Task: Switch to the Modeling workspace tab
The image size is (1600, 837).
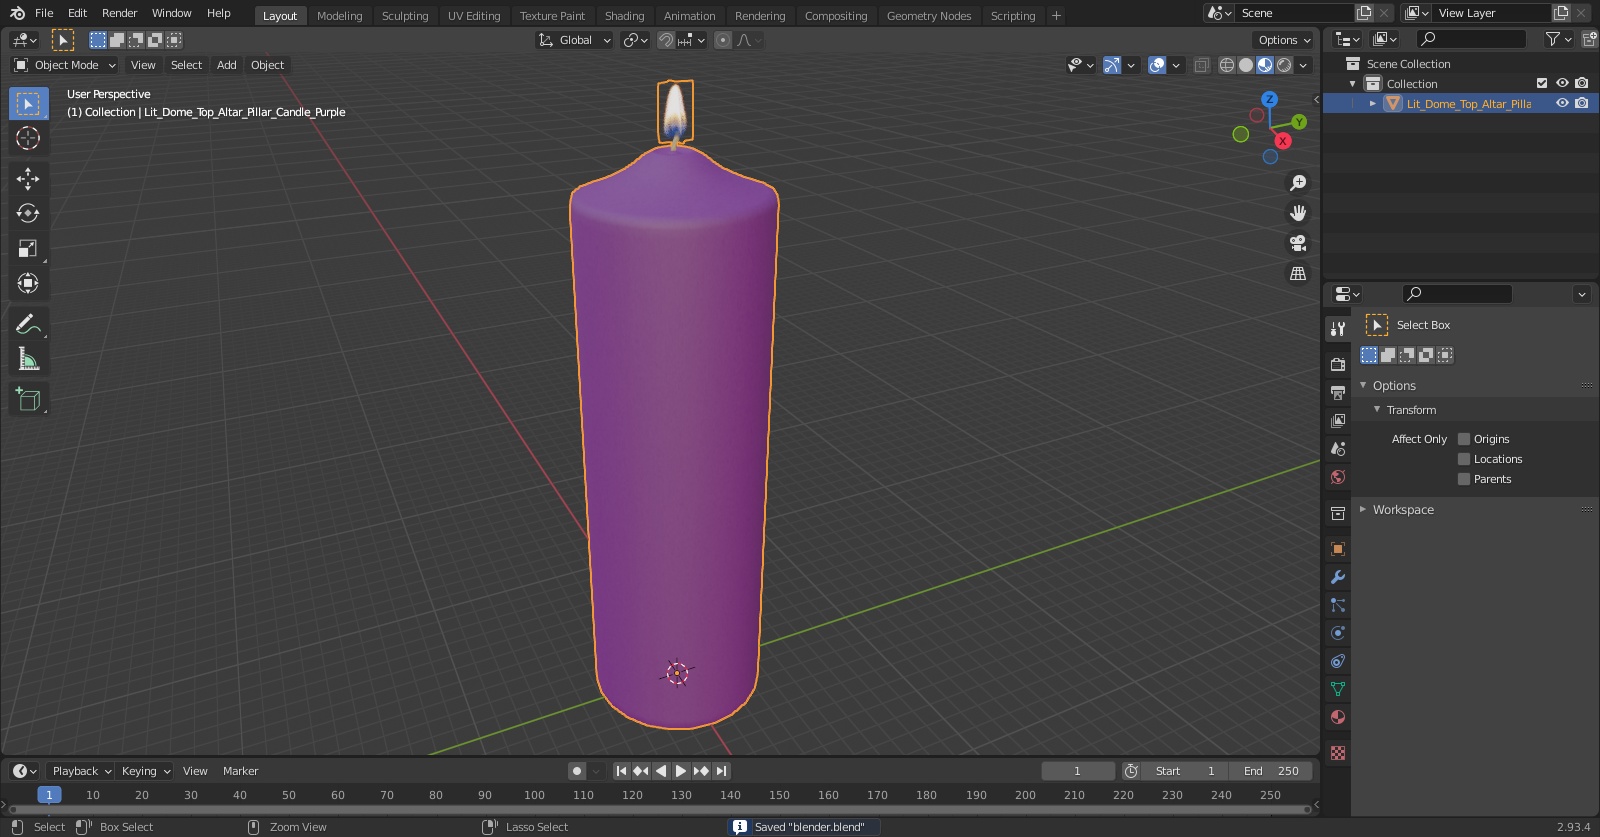Action: tap(340, 16)
